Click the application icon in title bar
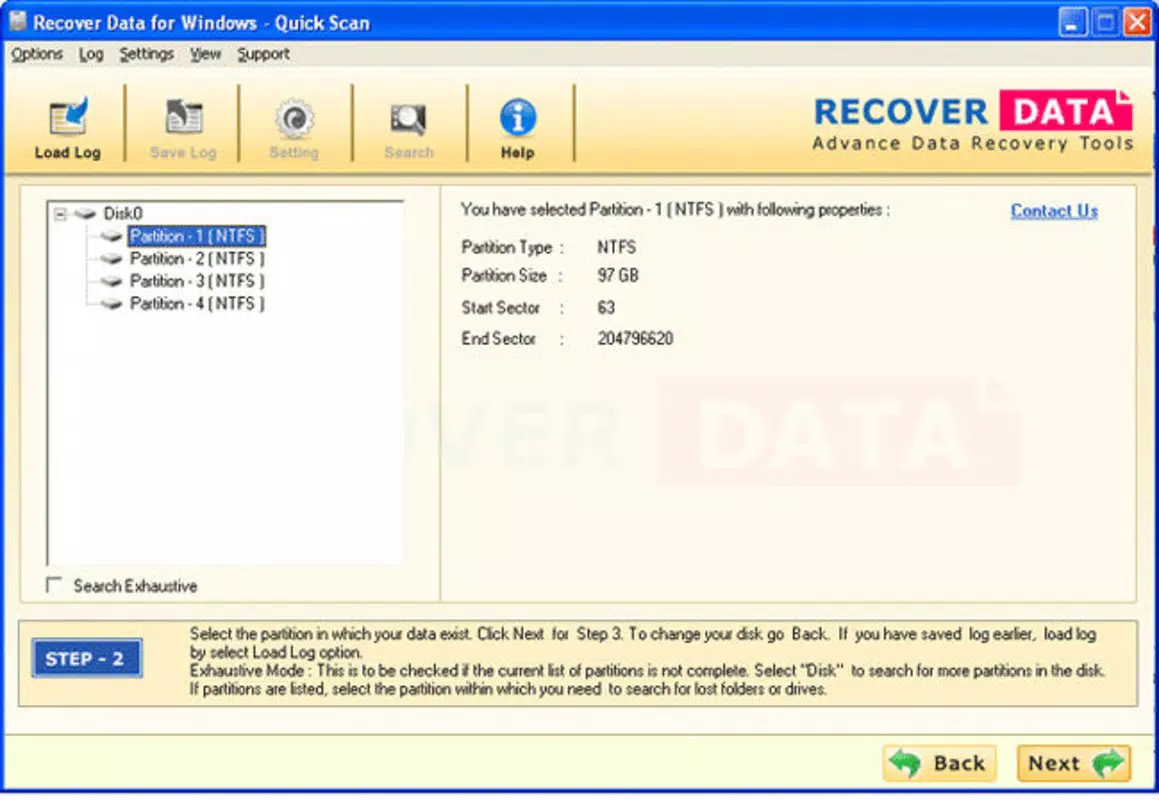 click(18, 21)
